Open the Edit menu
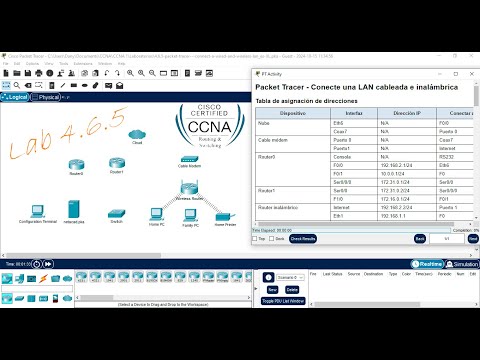This screenshot has width=480, height=360. pyautogui.click(x=17, y=63)
